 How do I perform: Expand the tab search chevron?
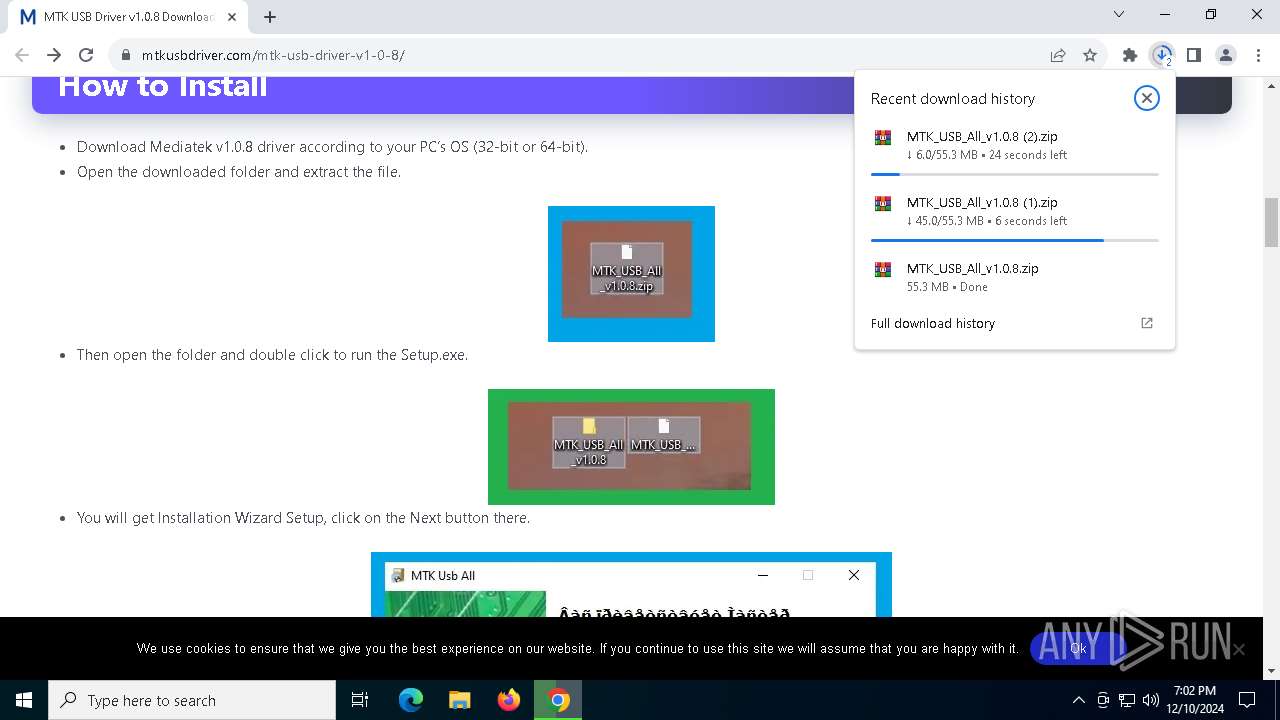click(1119, 14)
